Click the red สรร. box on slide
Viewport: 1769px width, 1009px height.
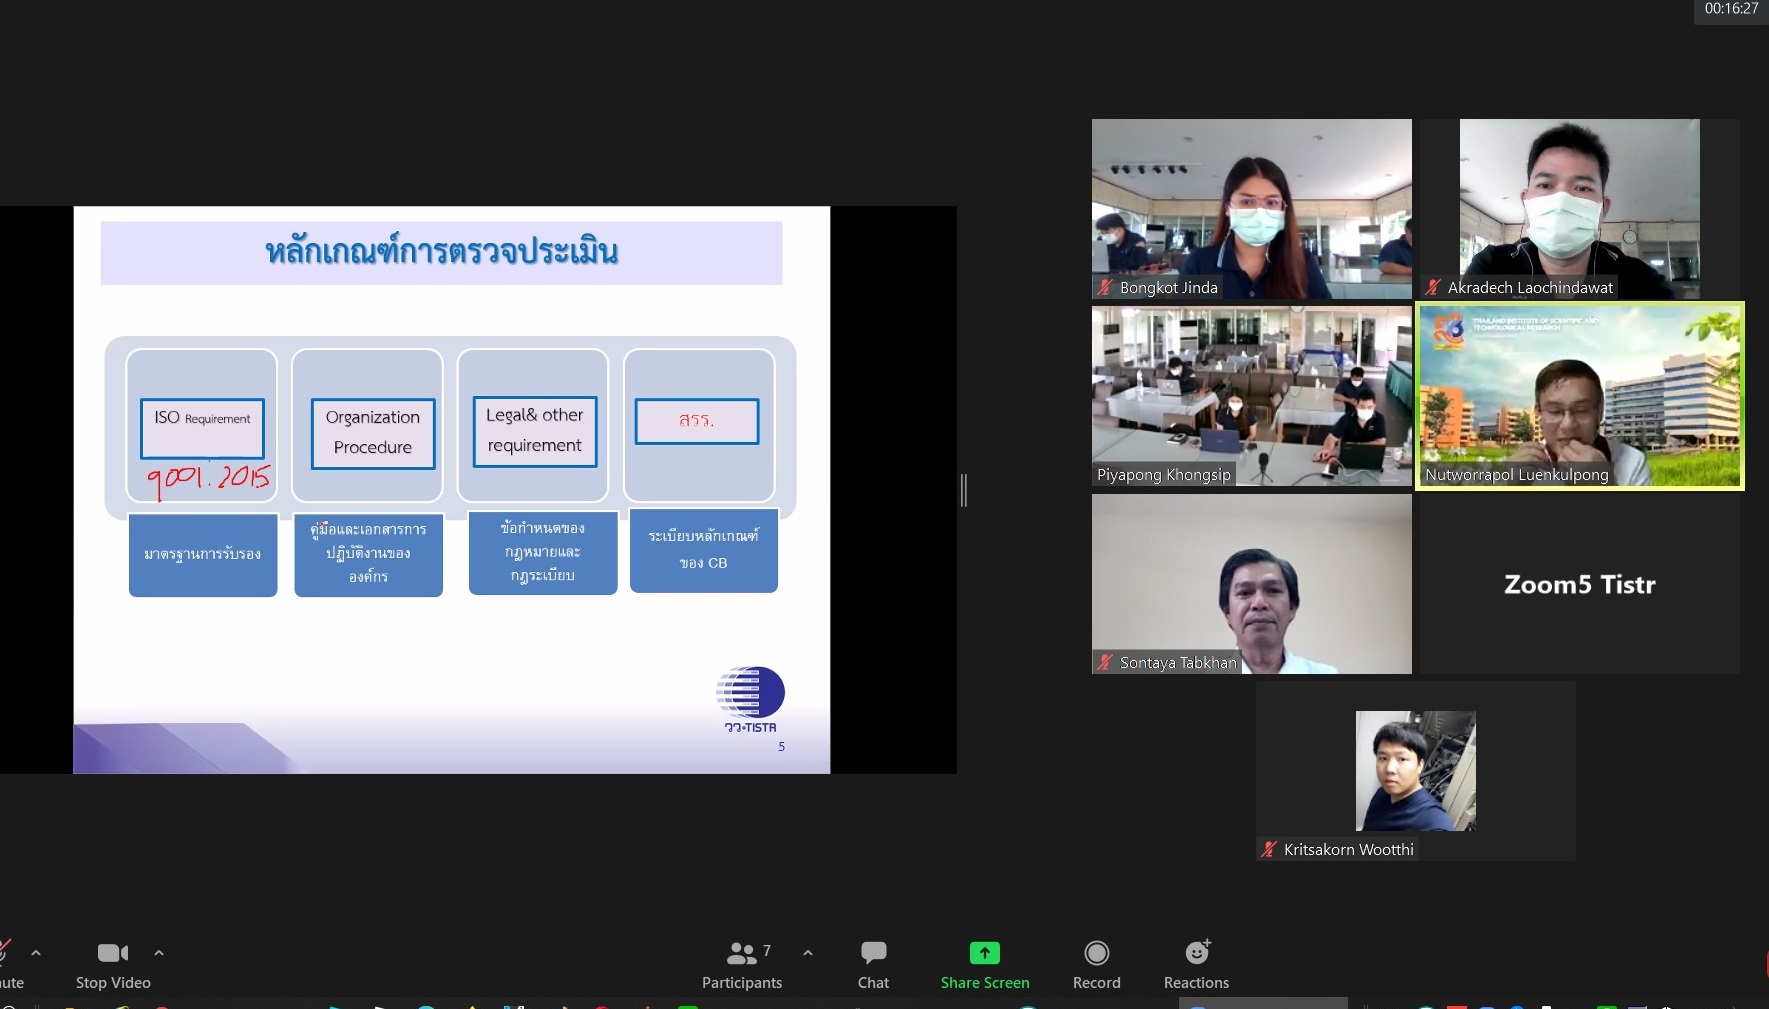[697, 421]
